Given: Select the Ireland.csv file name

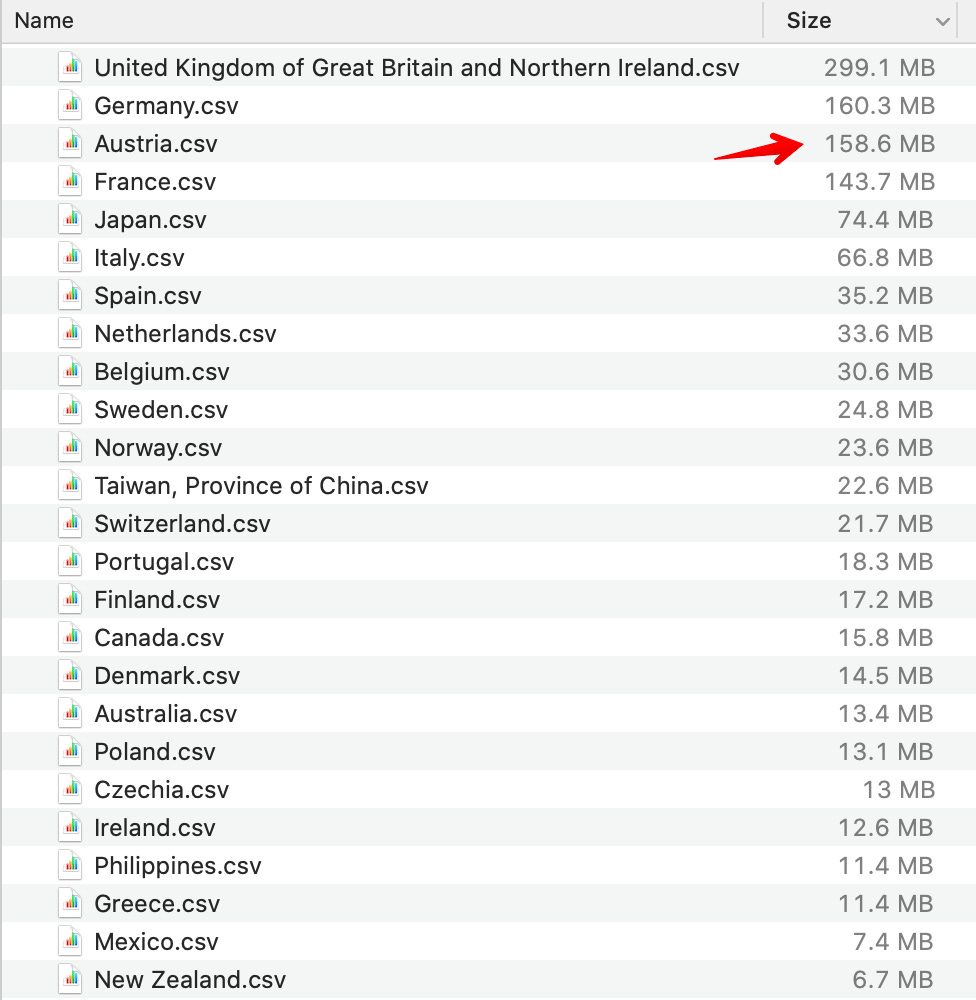Looking at the screenshot, I should pyautogui.click(x=154, y=828).
